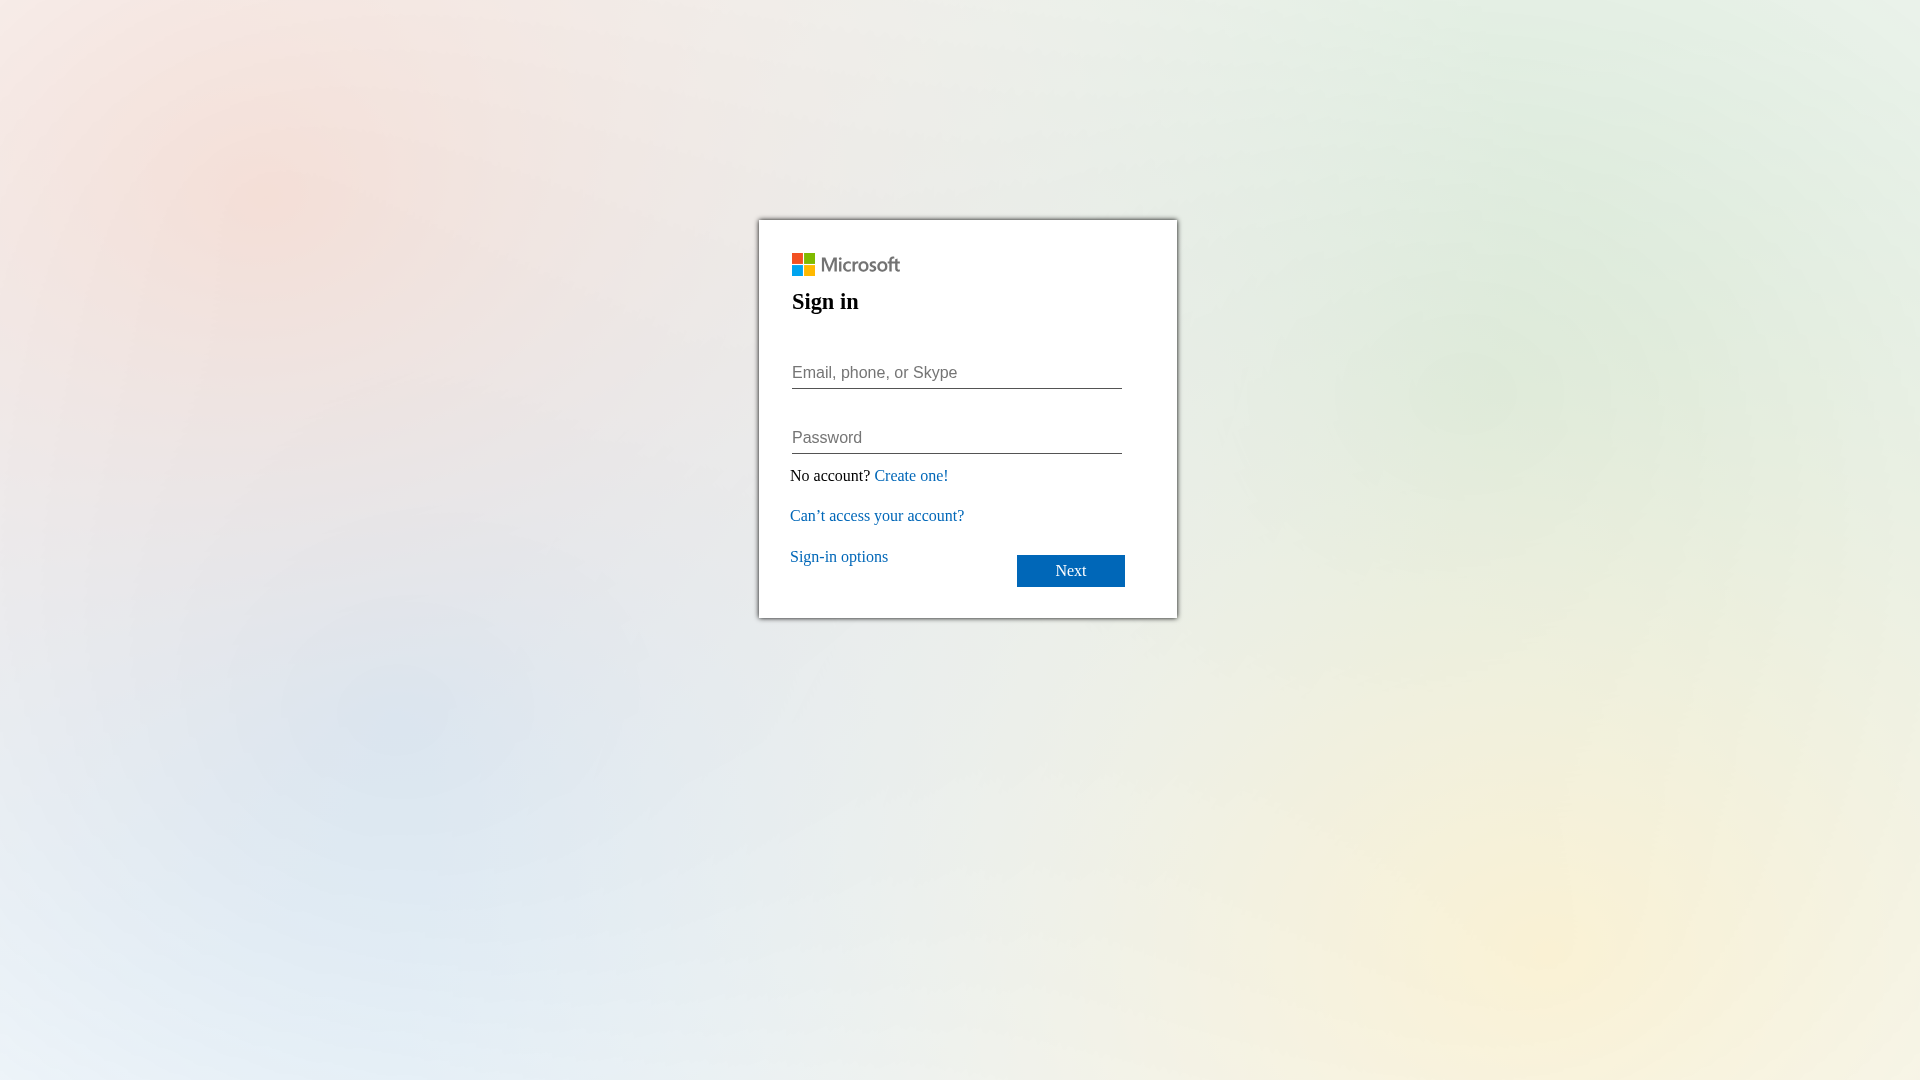Focus the Password field
Screen dimensions: 1920x1080
(x=957, y=438)
